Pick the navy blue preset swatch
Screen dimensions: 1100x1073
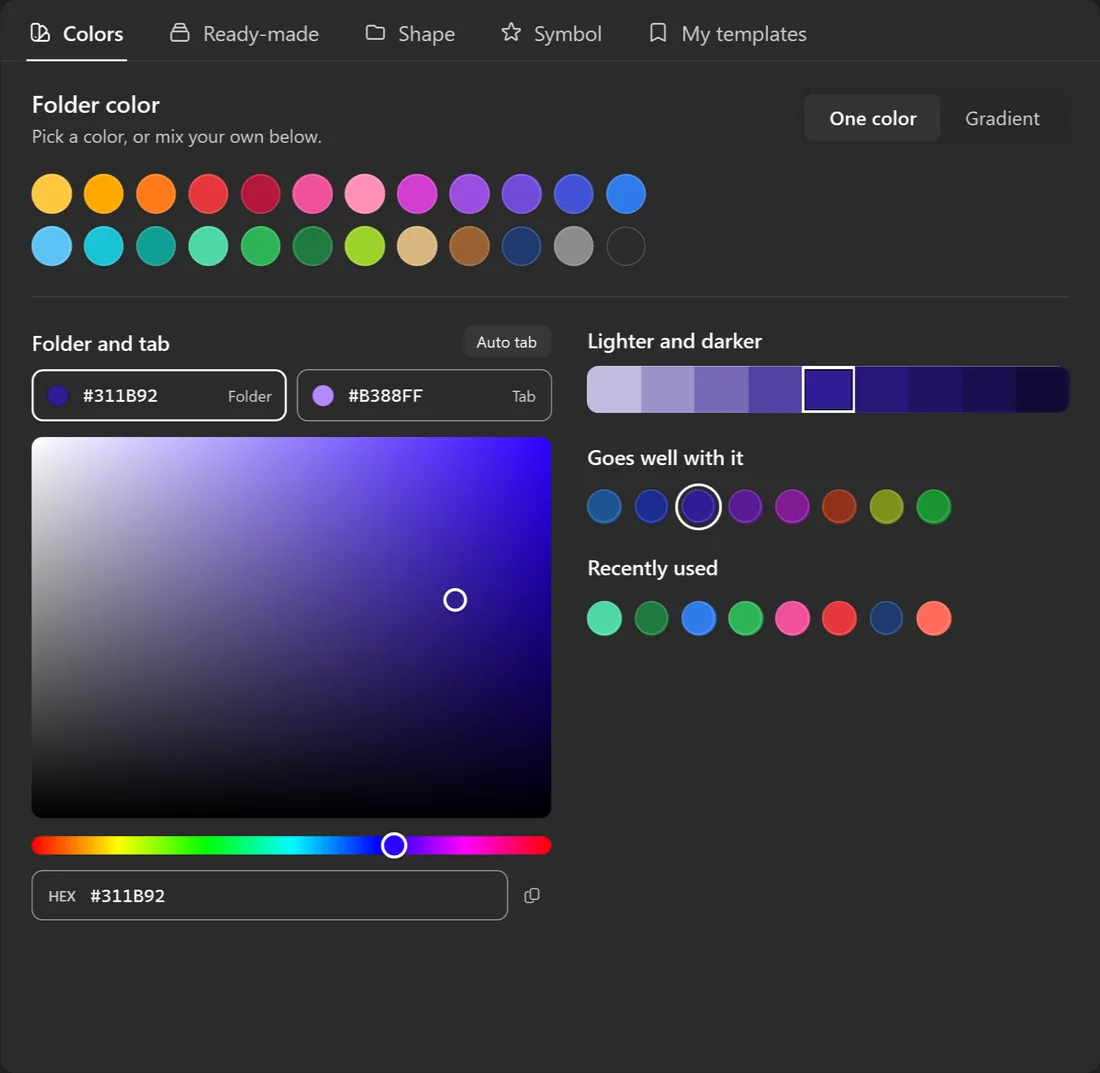(x=521, y=246)
